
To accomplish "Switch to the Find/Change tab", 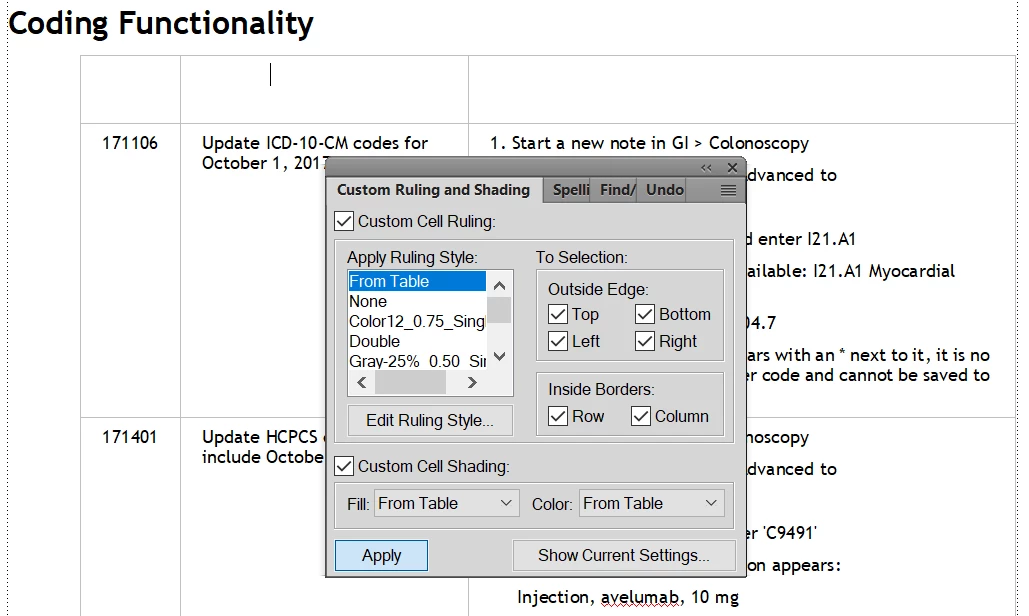I will point(616,190).
